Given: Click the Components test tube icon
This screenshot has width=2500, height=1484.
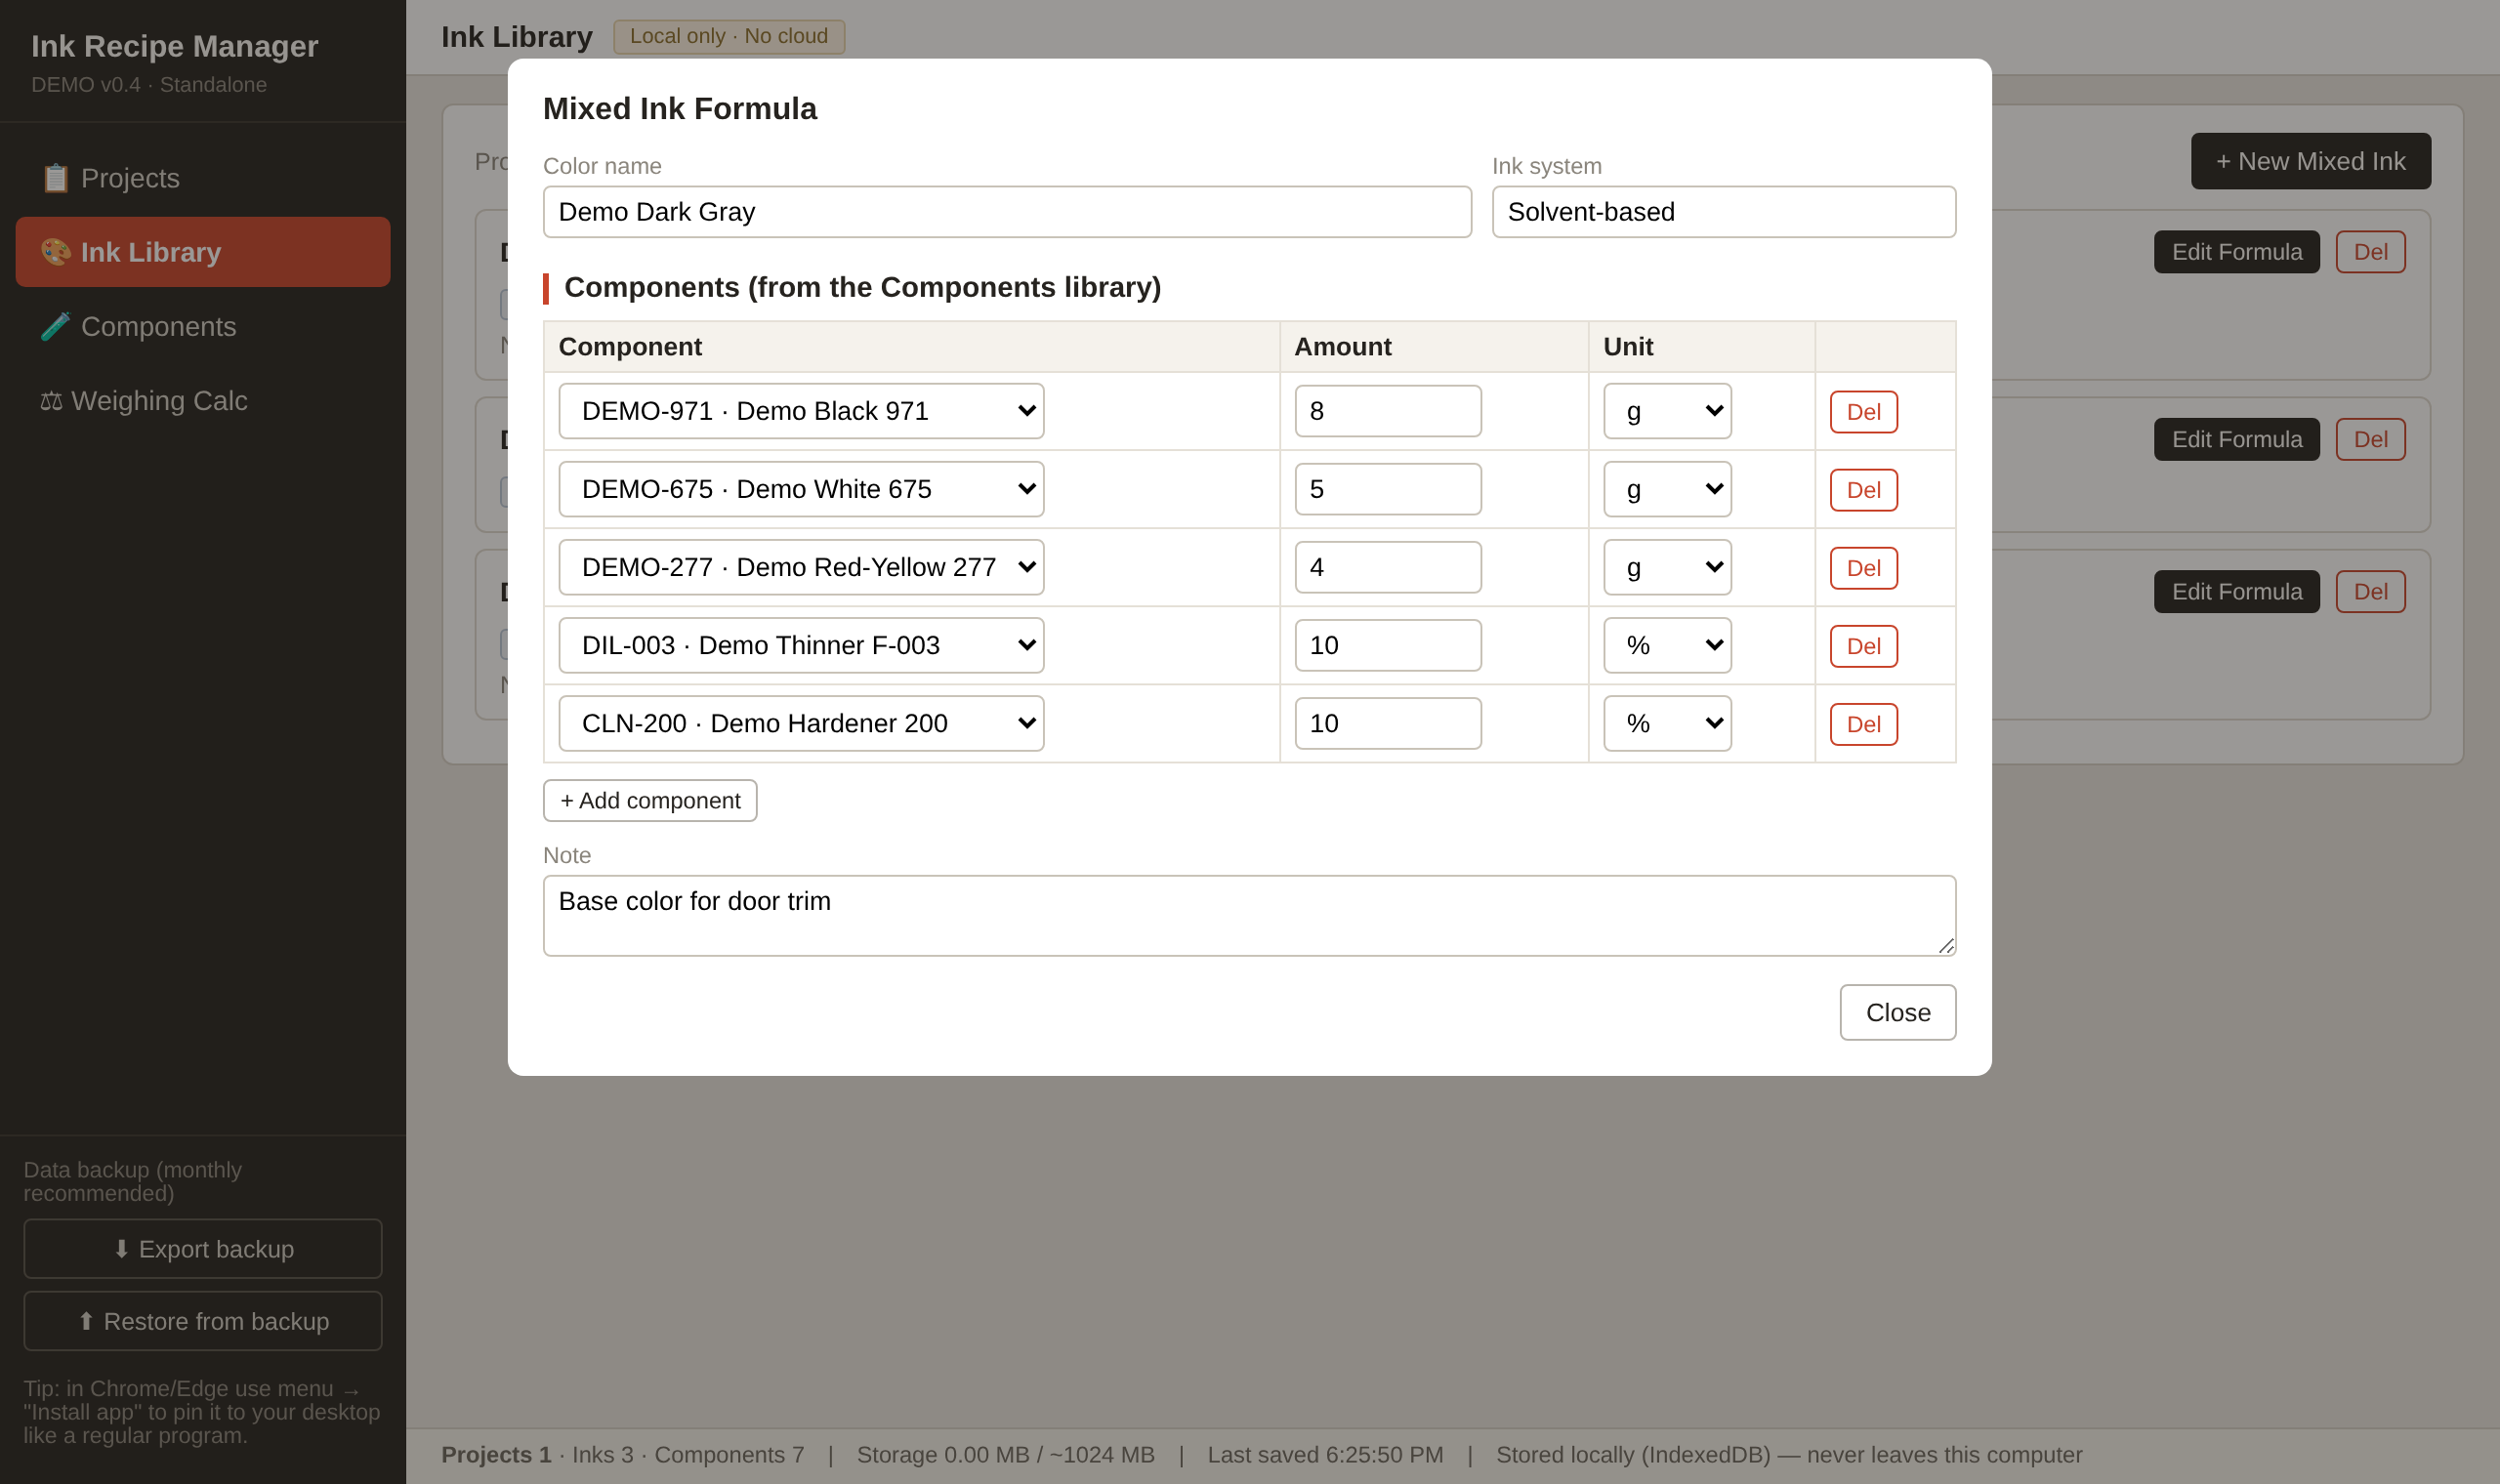Looking at the screenshot, I should coord(55,326).
